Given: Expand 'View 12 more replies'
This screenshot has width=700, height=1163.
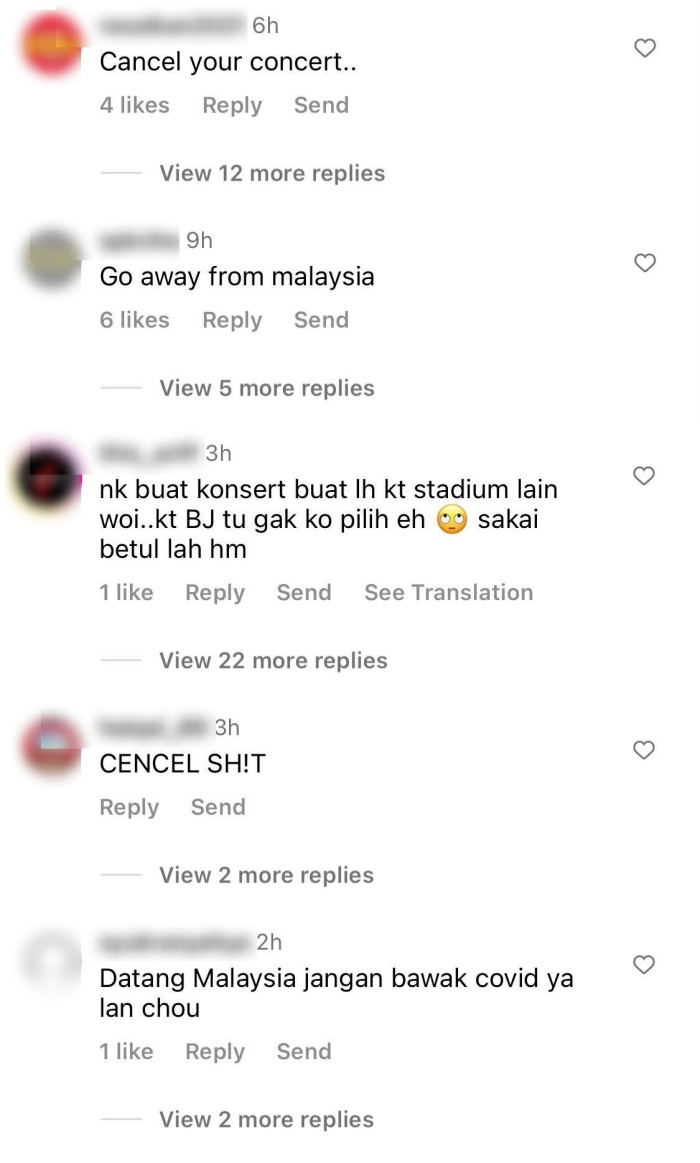Looking at the screenshot, I should (272, 174).
